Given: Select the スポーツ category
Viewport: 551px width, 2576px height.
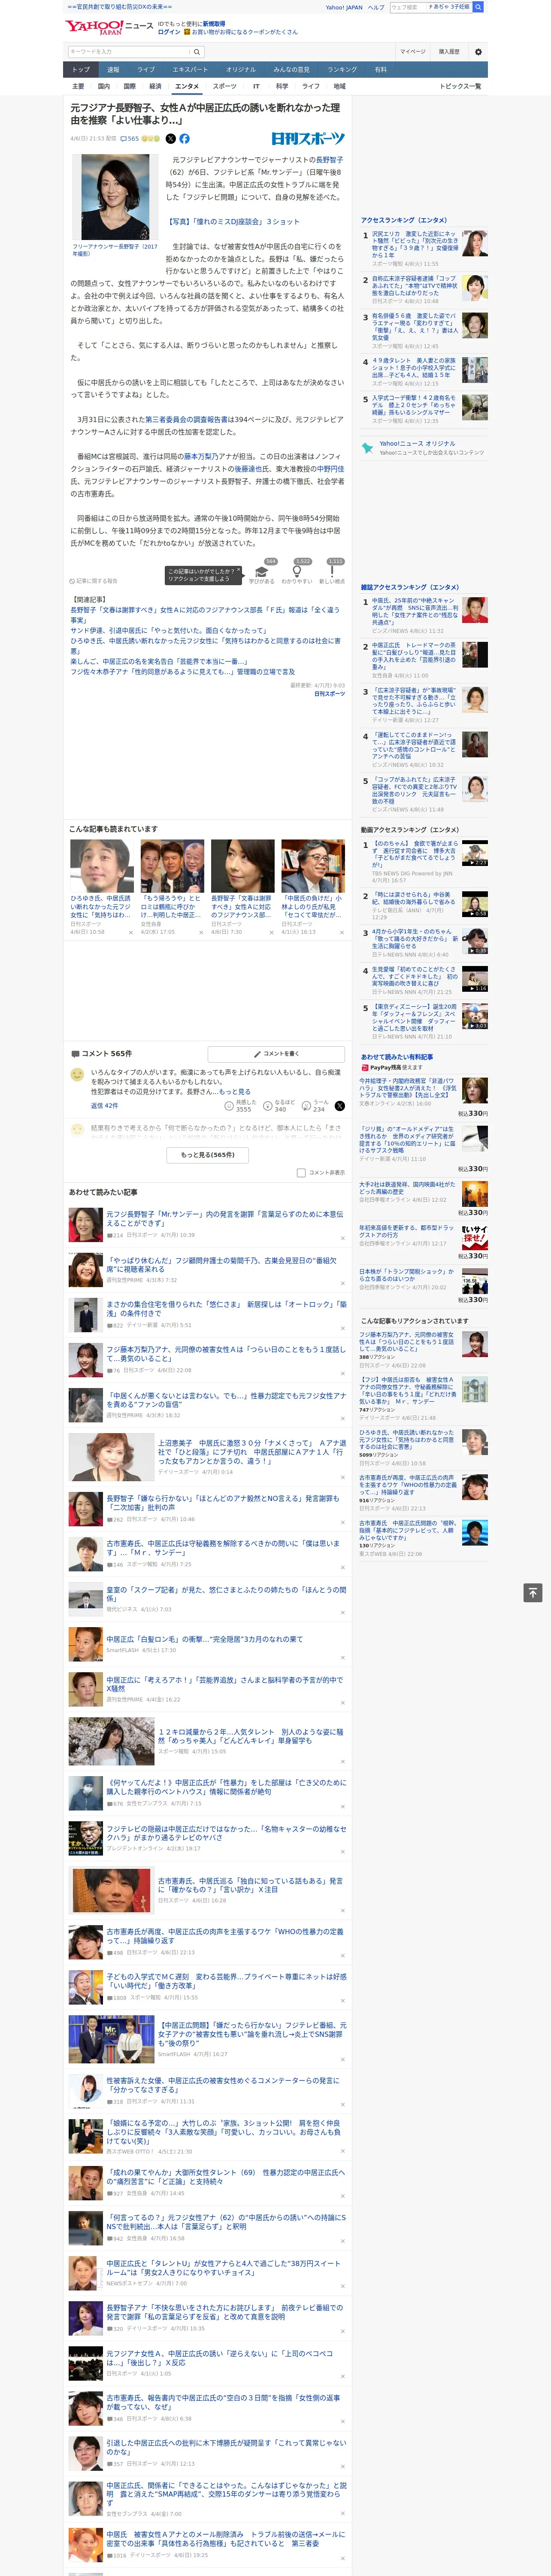Looking at the screenshot, I should [x=225, y=86].
